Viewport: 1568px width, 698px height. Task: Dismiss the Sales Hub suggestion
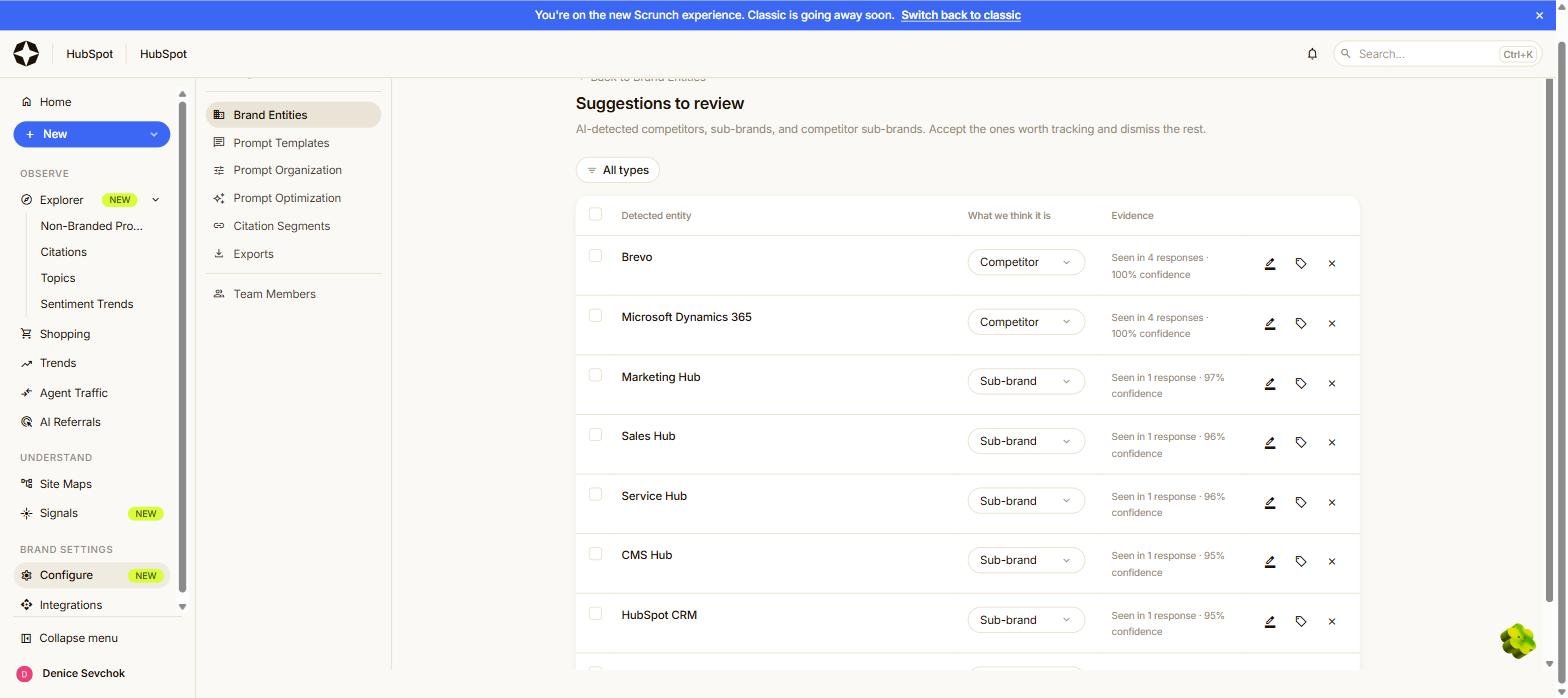1332,443
